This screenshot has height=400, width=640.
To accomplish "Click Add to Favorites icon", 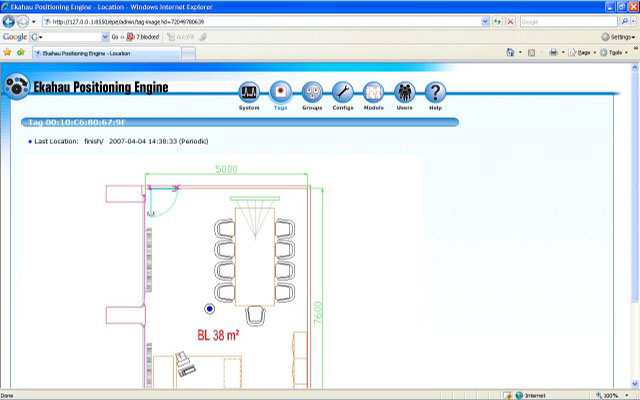I will pos(21,52).
